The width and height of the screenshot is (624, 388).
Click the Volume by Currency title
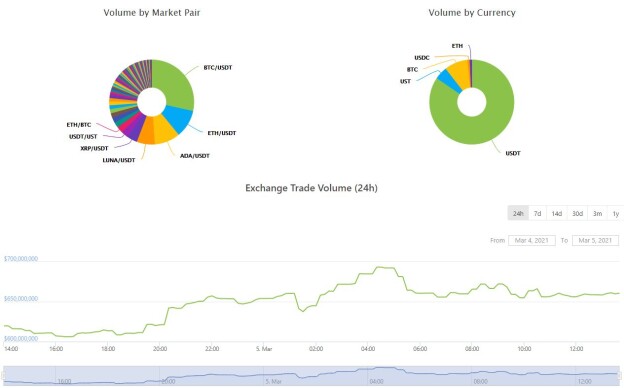pos(472,13)
